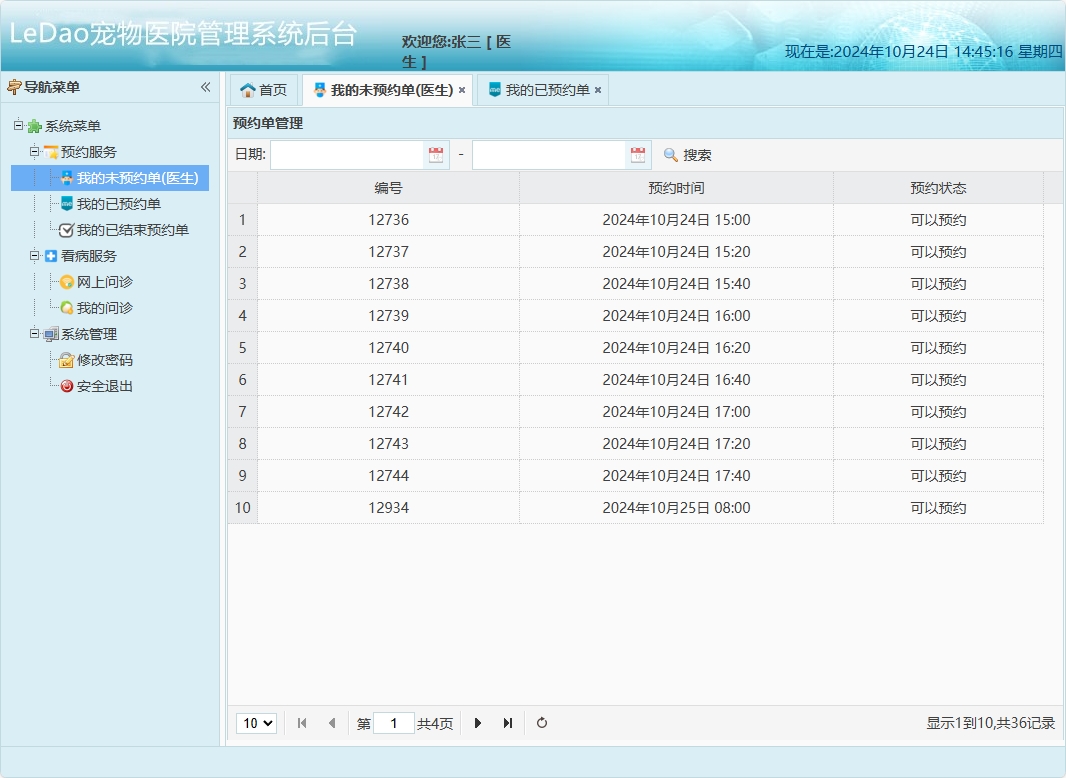1066x778 pixels.
Task: Switch to the 首页 tab
Action: [264, 89]
